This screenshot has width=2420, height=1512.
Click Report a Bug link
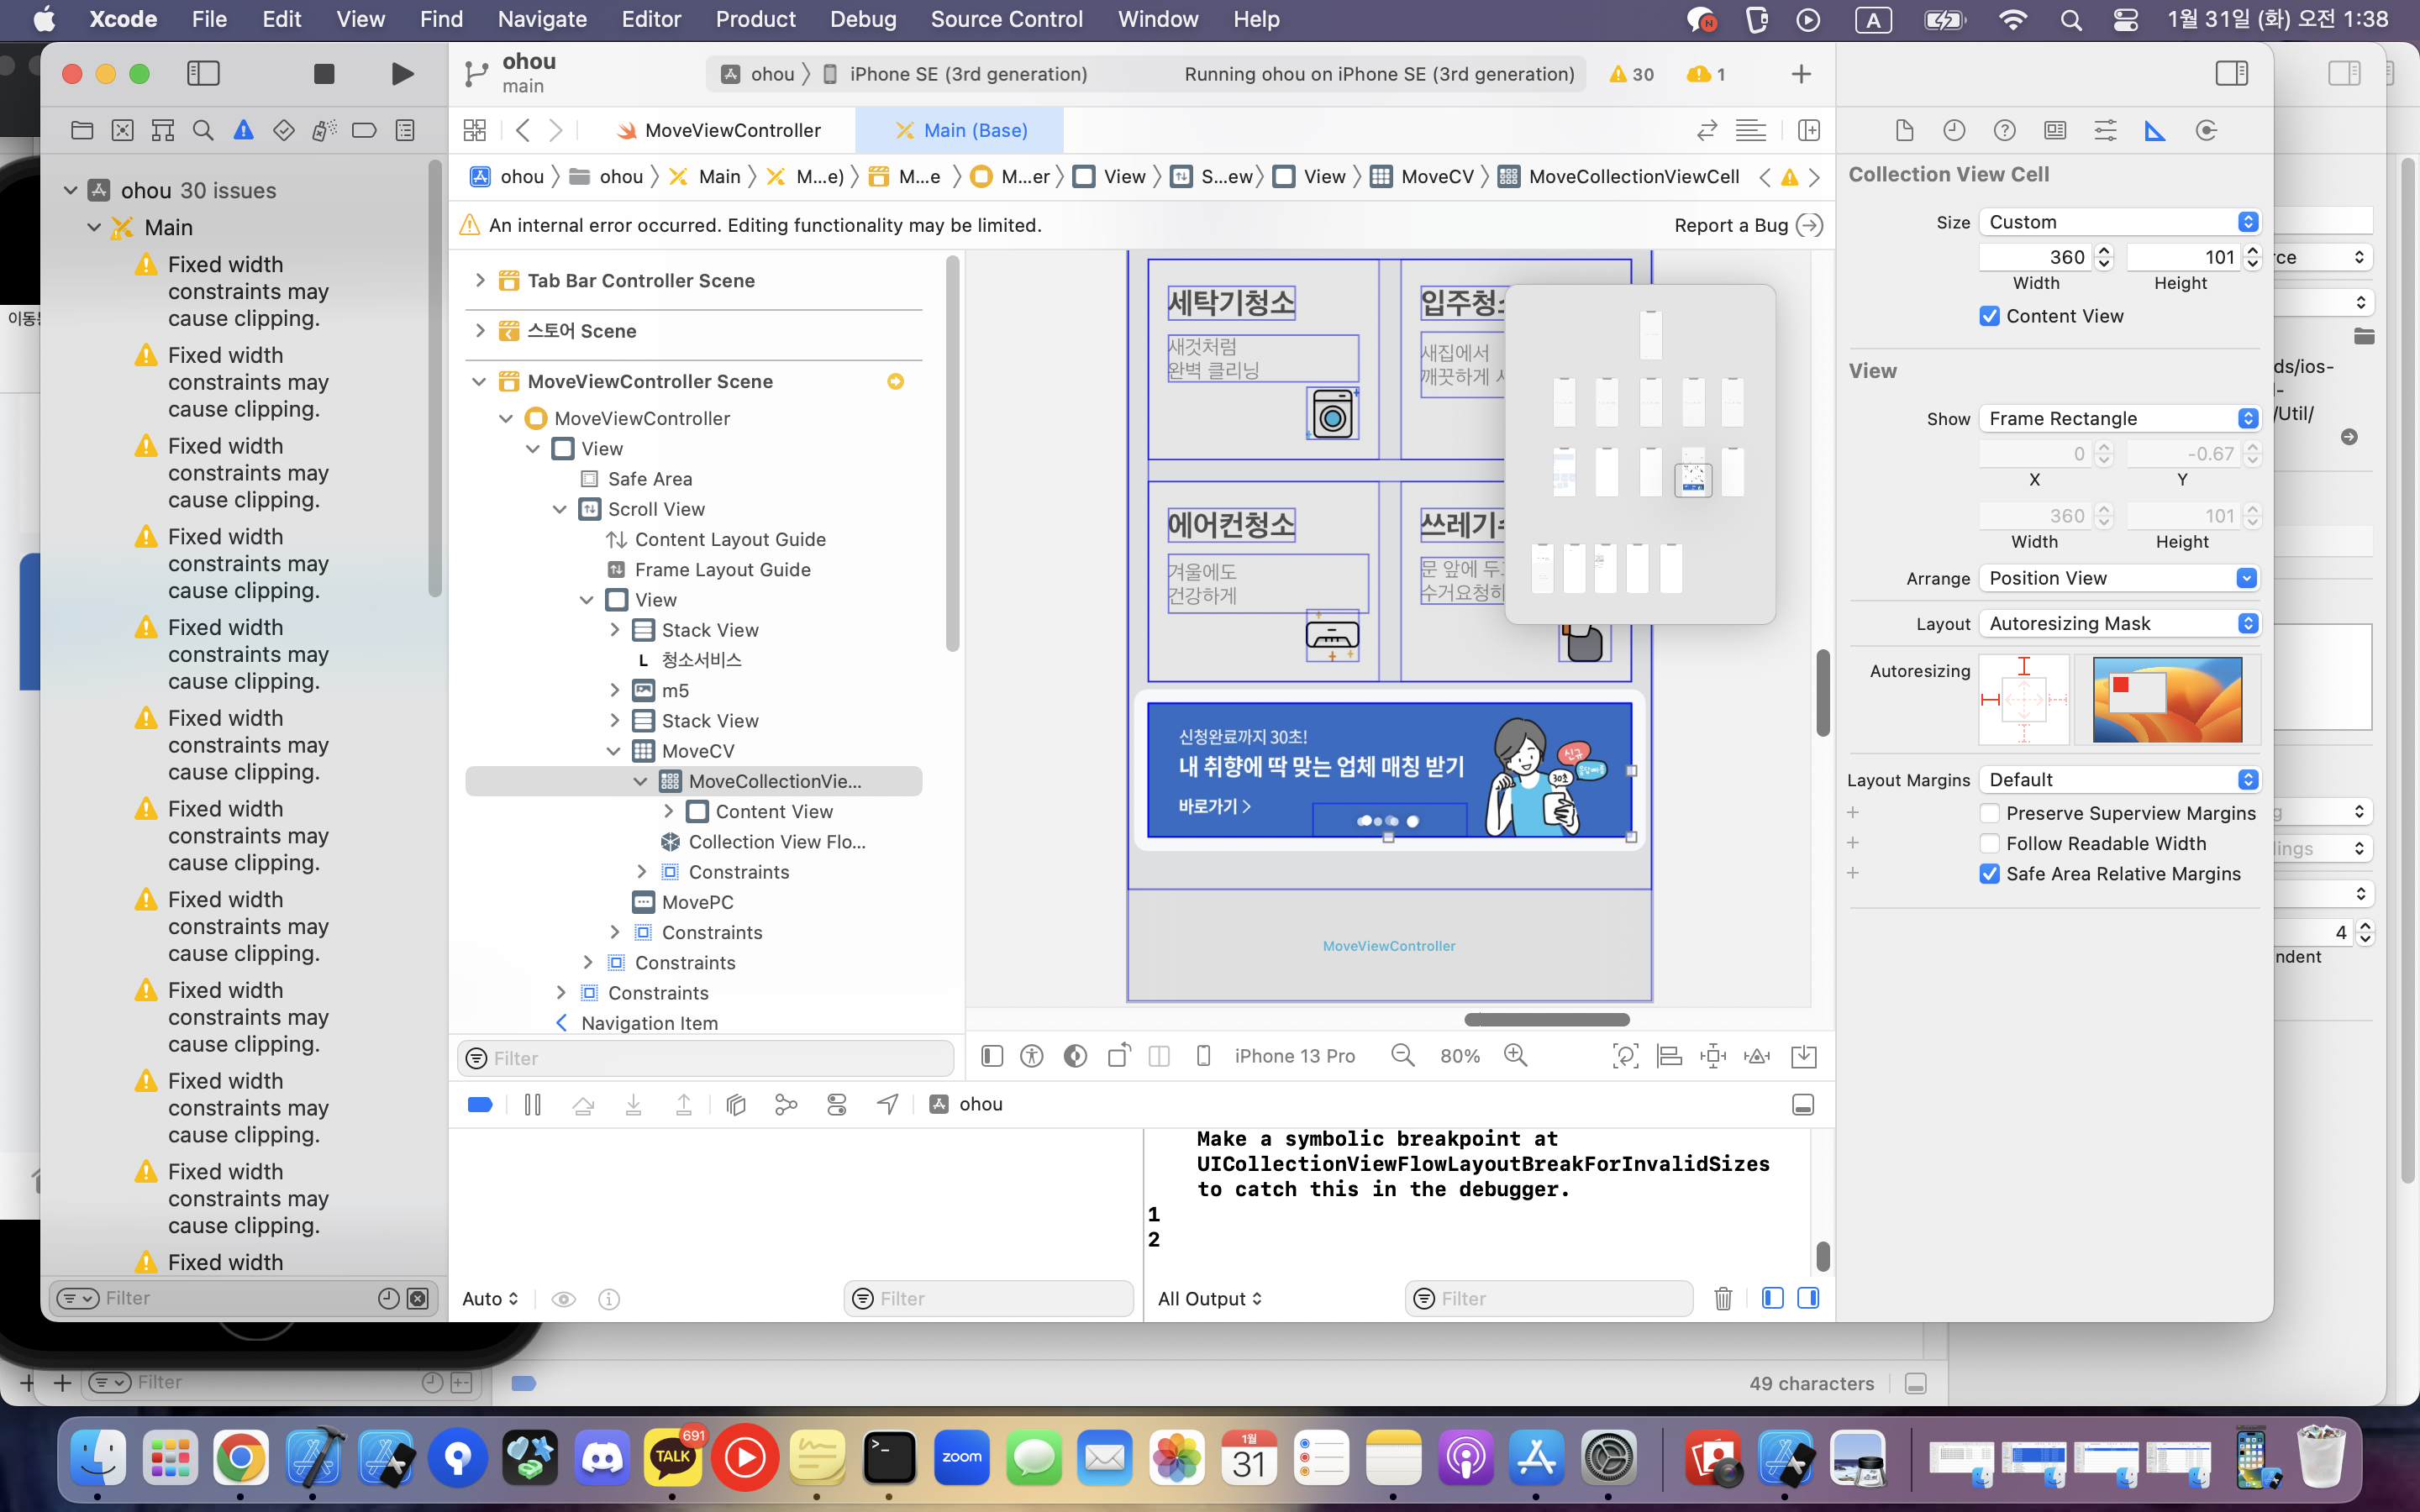point(1731,225)
